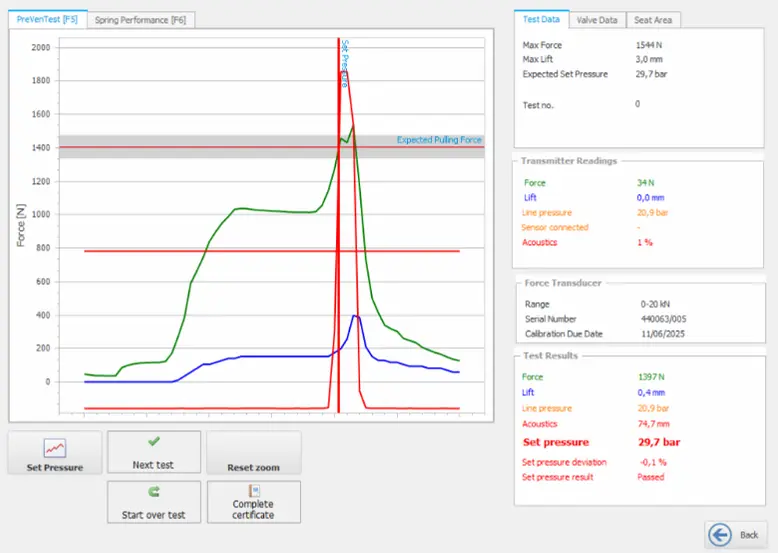This screenshot has width=778, height=553.
Task: Click the Acoustics reading 1 %
Action: 645,243
